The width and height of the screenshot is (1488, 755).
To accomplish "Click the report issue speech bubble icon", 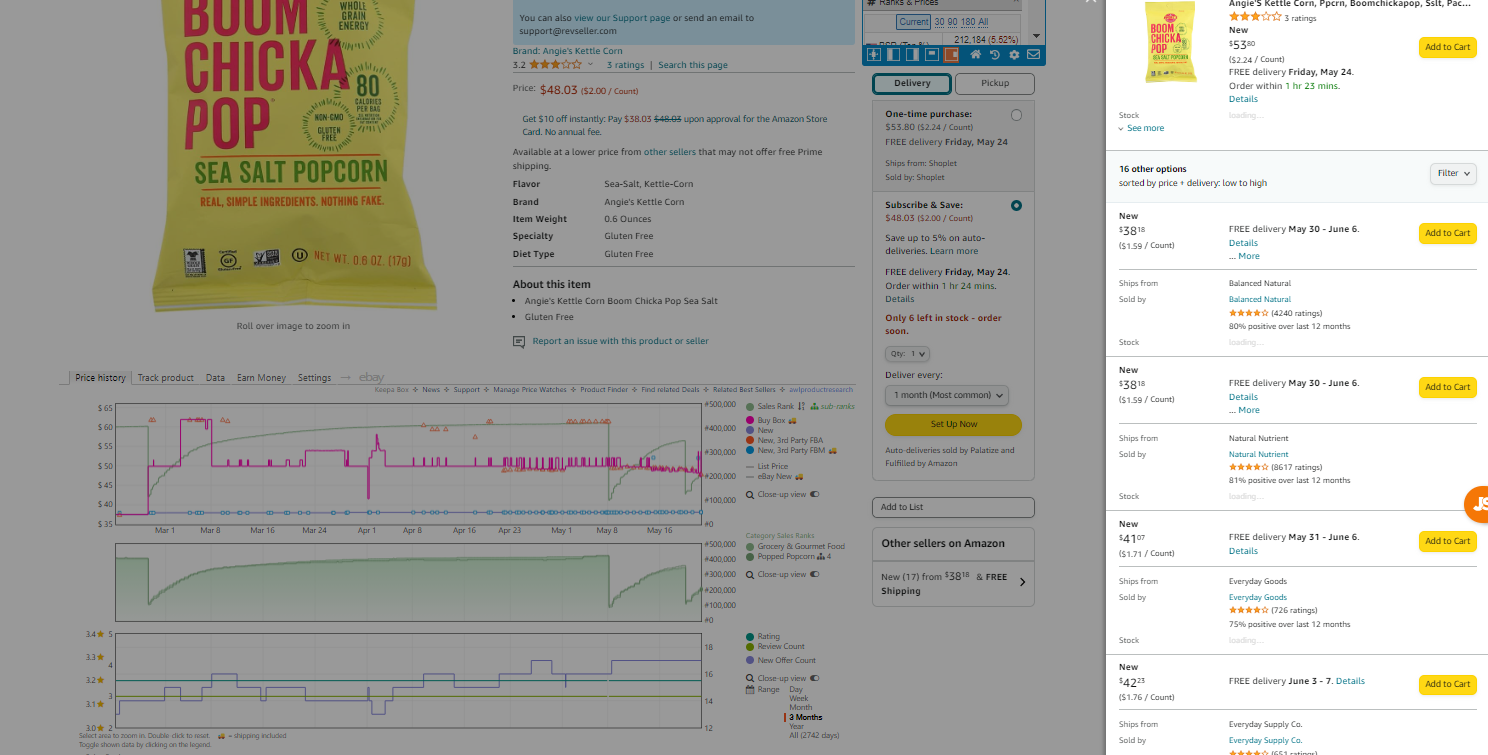I will click(x=519, y=341).
